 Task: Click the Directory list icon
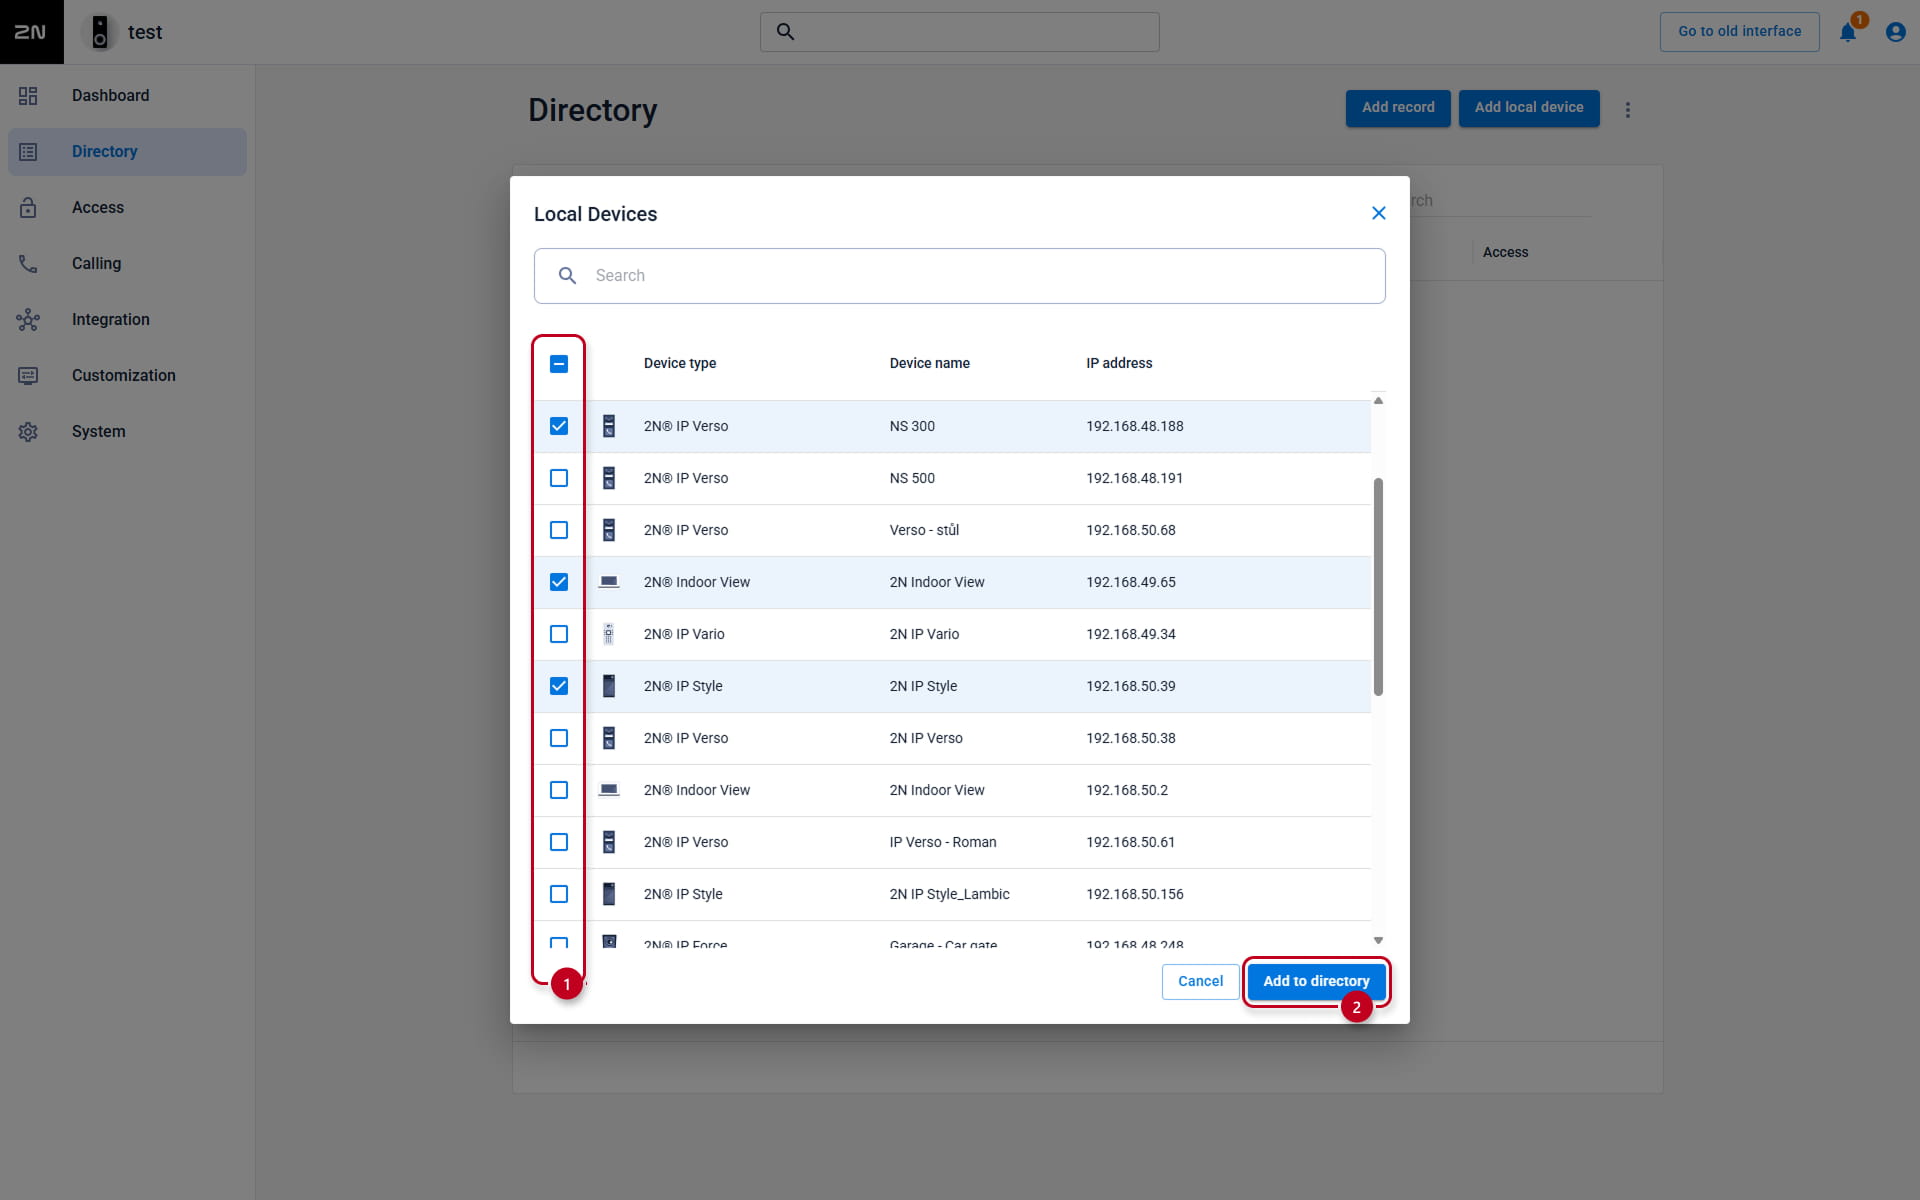coord(28,152)
